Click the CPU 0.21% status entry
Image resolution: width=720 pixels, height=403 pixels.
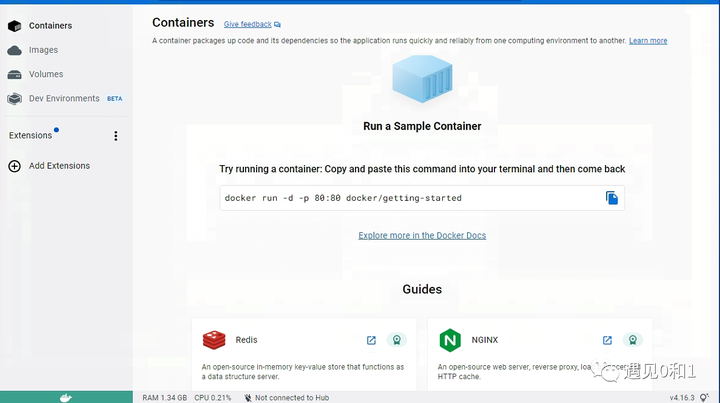(213, 398)
